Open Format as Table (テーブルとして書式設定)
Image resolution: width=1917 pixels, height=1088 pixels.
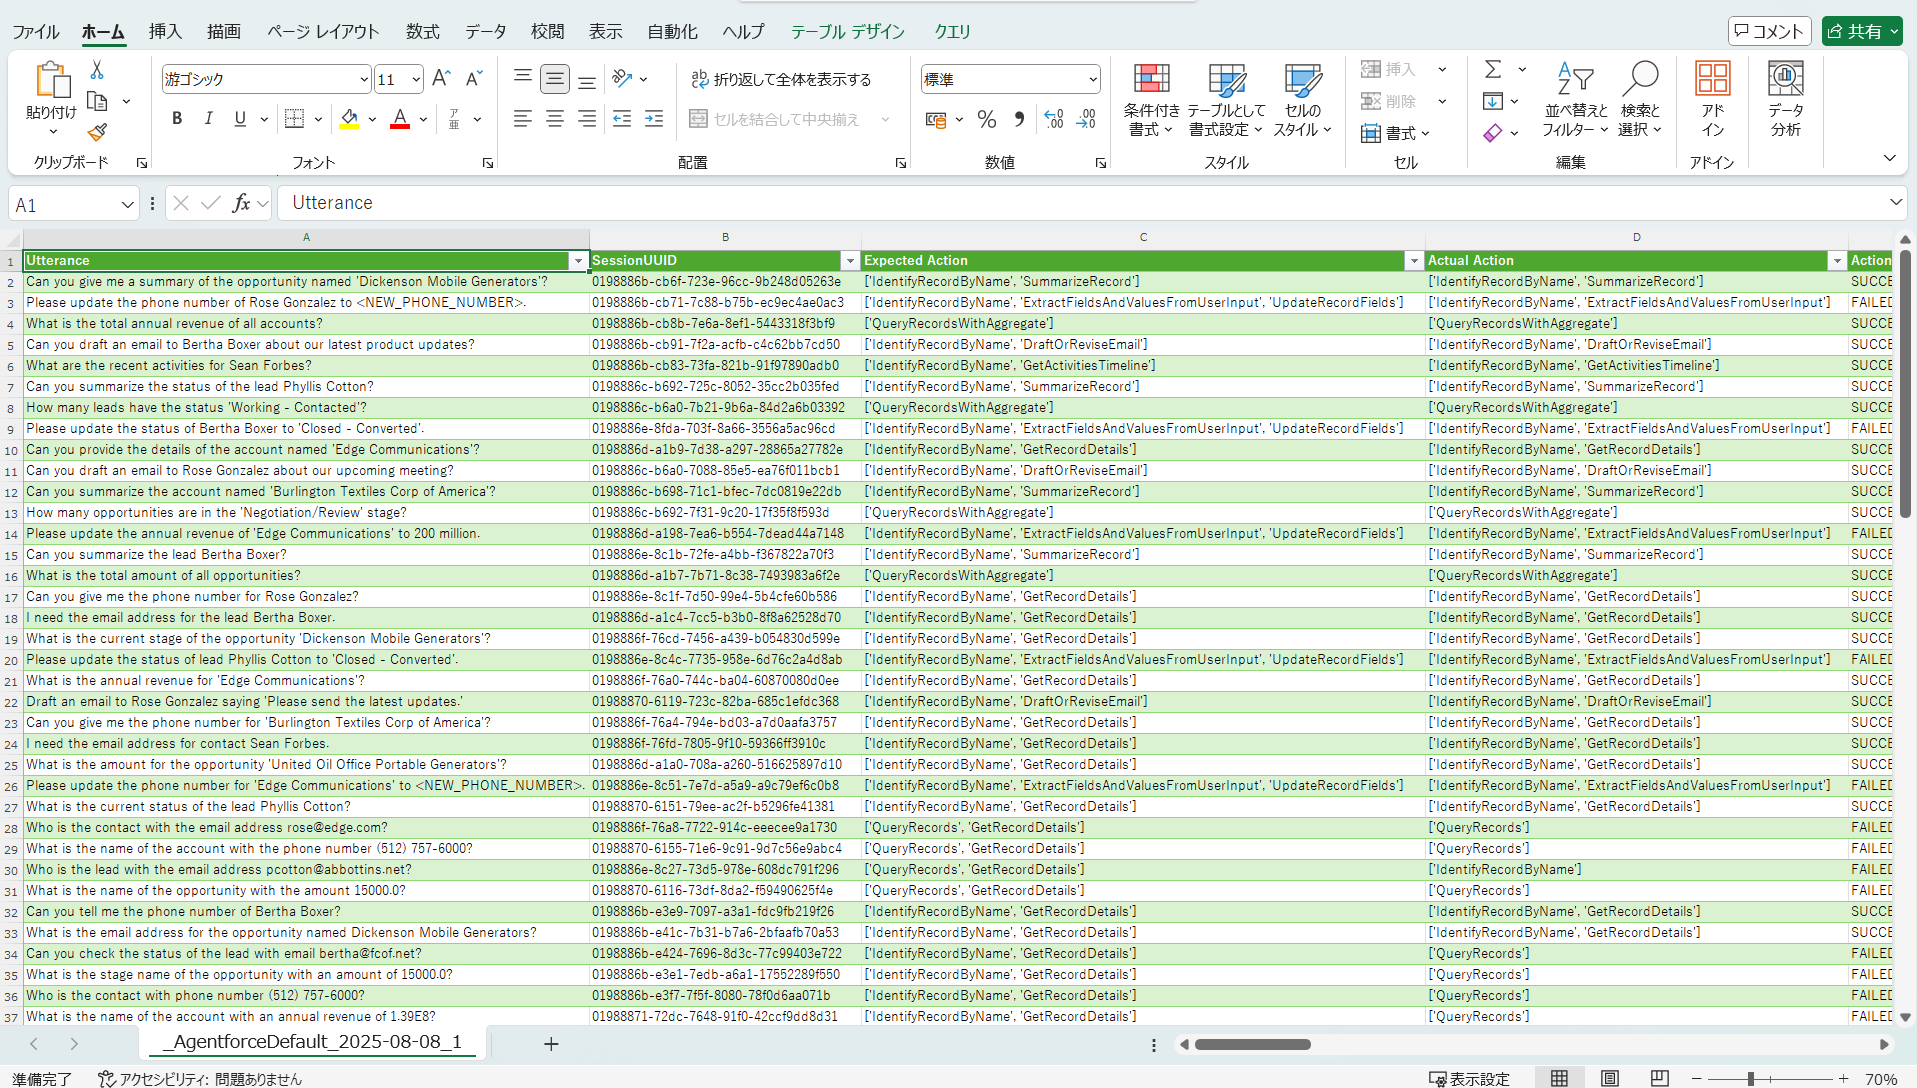[1226, 99]
